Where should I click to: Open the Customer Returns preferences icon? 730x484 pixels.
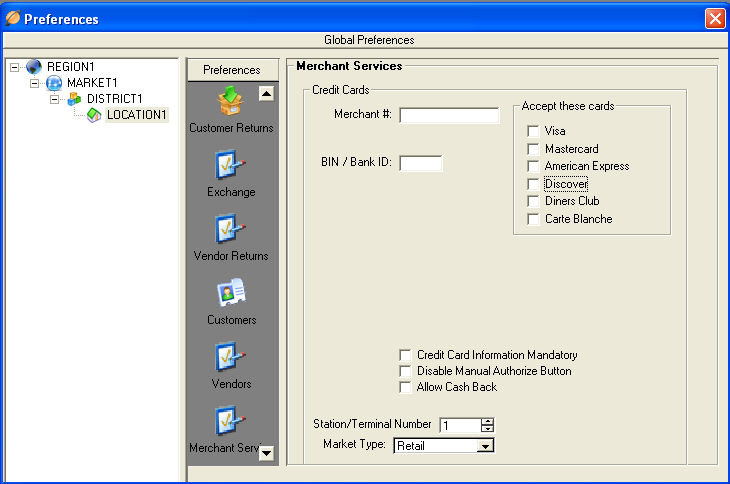click(230, 101)
